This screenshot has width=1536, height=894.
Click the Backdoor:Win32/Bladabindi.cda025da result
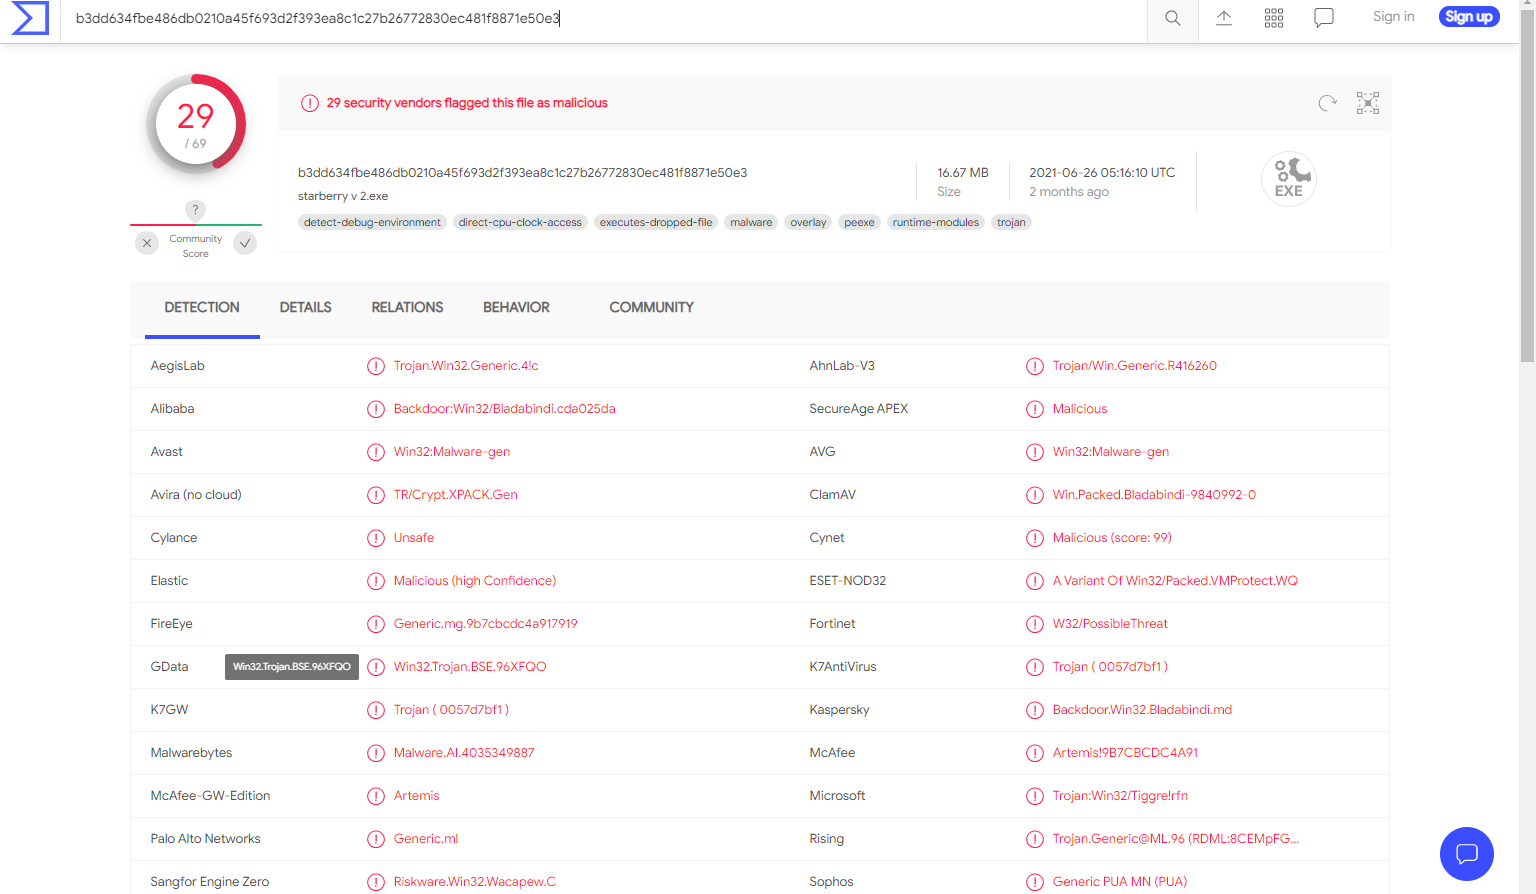point(504,409)
